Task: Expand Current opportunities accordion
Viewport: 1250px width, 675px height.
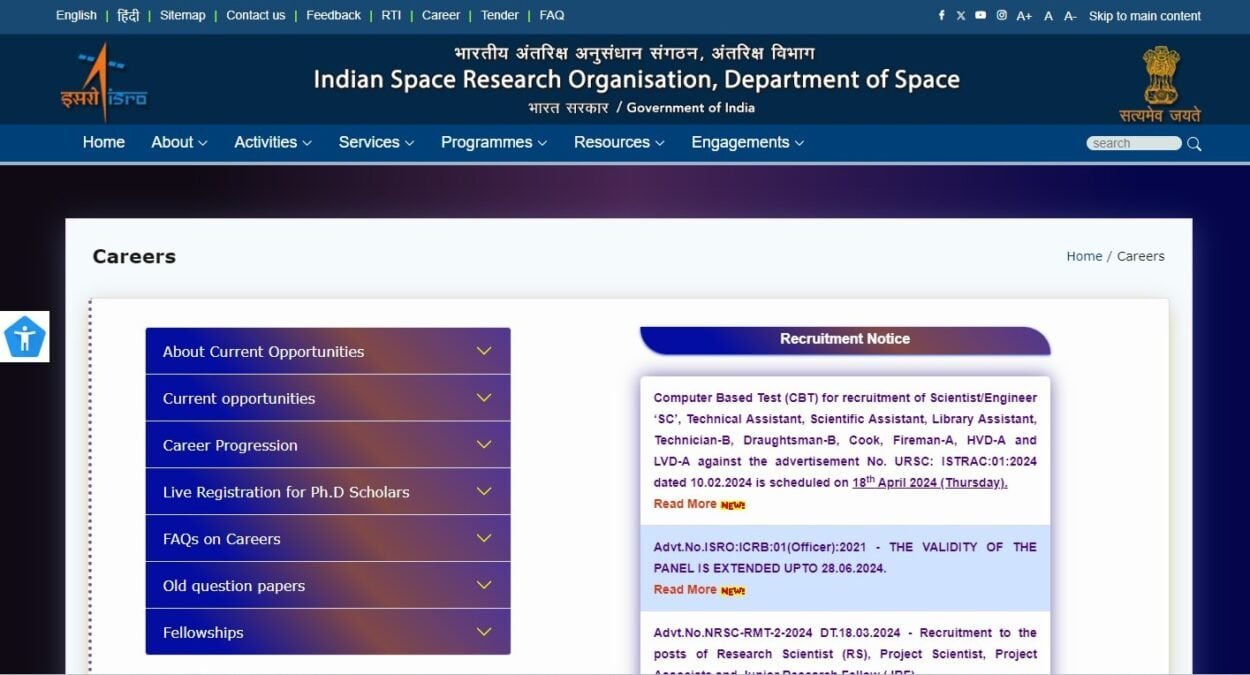Action: (x=328, y=398)
